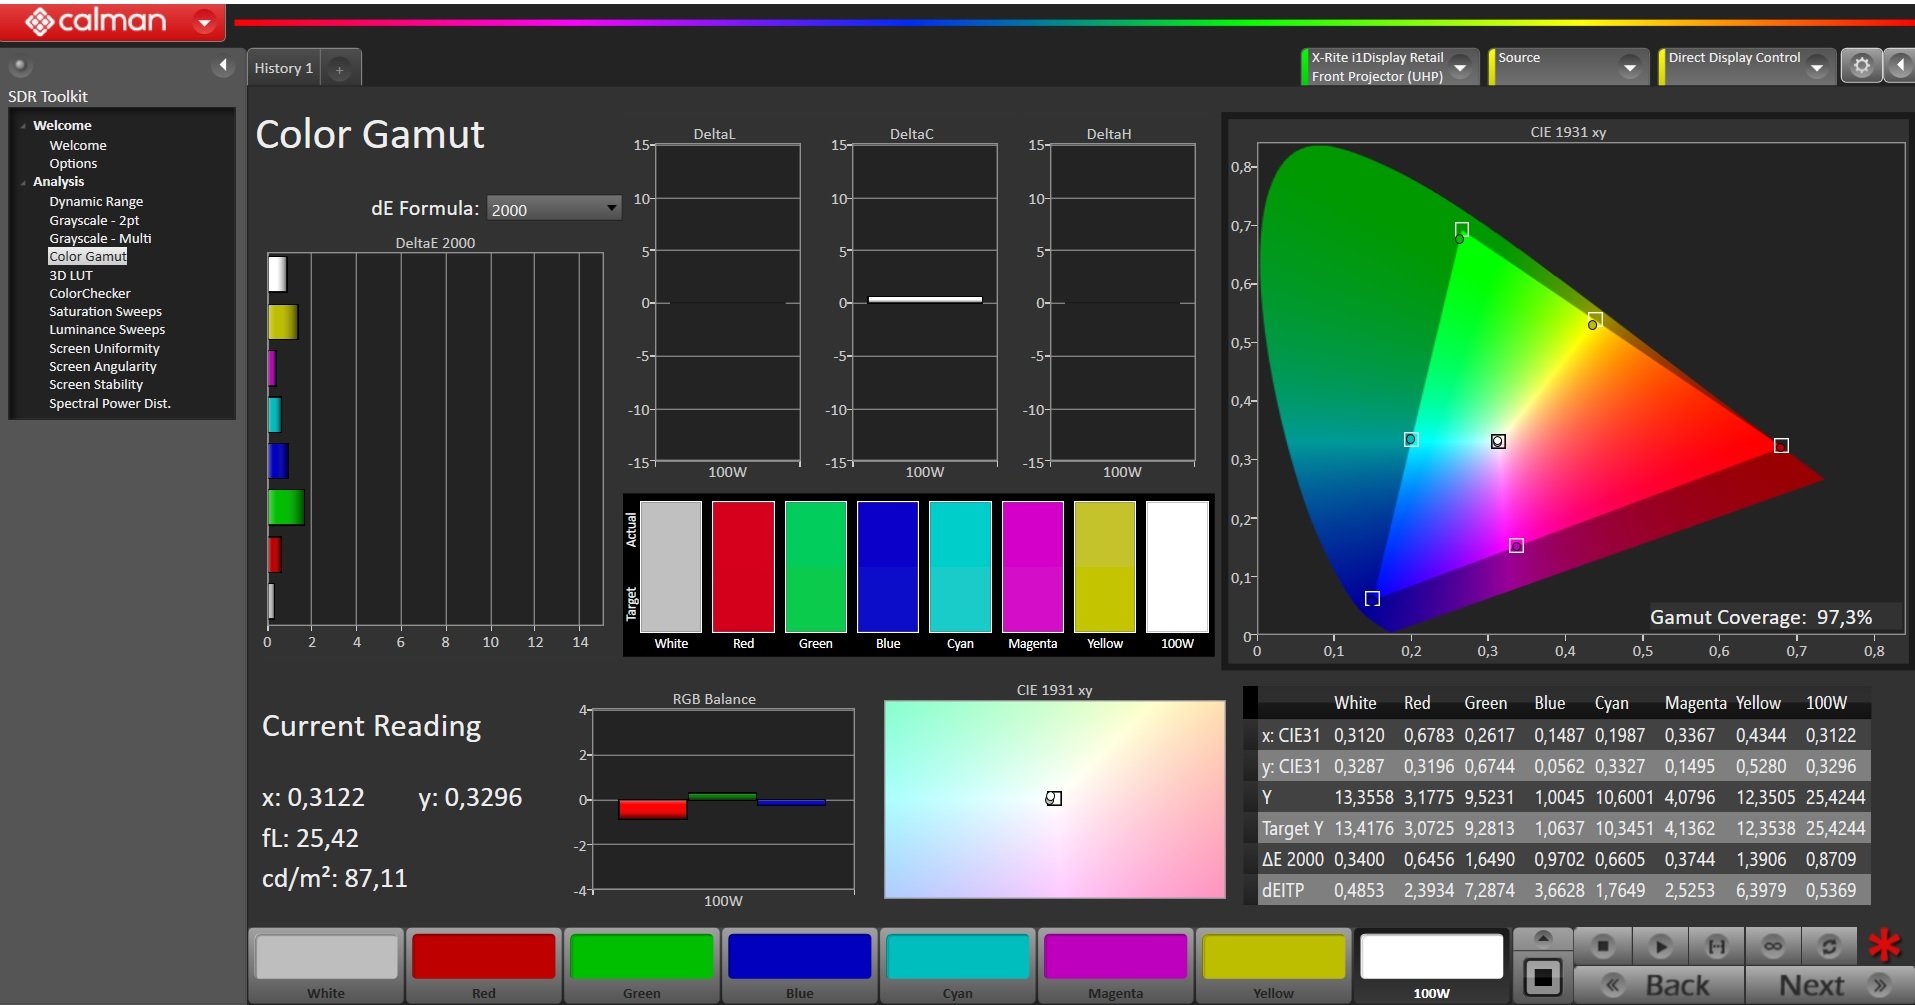The height and width of the screenshot is (1005, 1915).
Task: Add a new history tab with plus icon
Action: coord(340,69)
